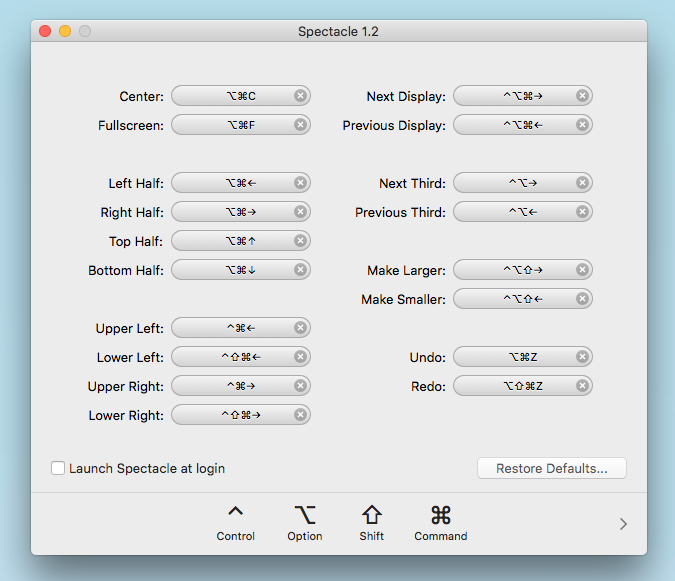Viewport: 675px width, 581px height.
Task: Clear the Next Third shortcut with its x icon
Action: pos(582,183)
